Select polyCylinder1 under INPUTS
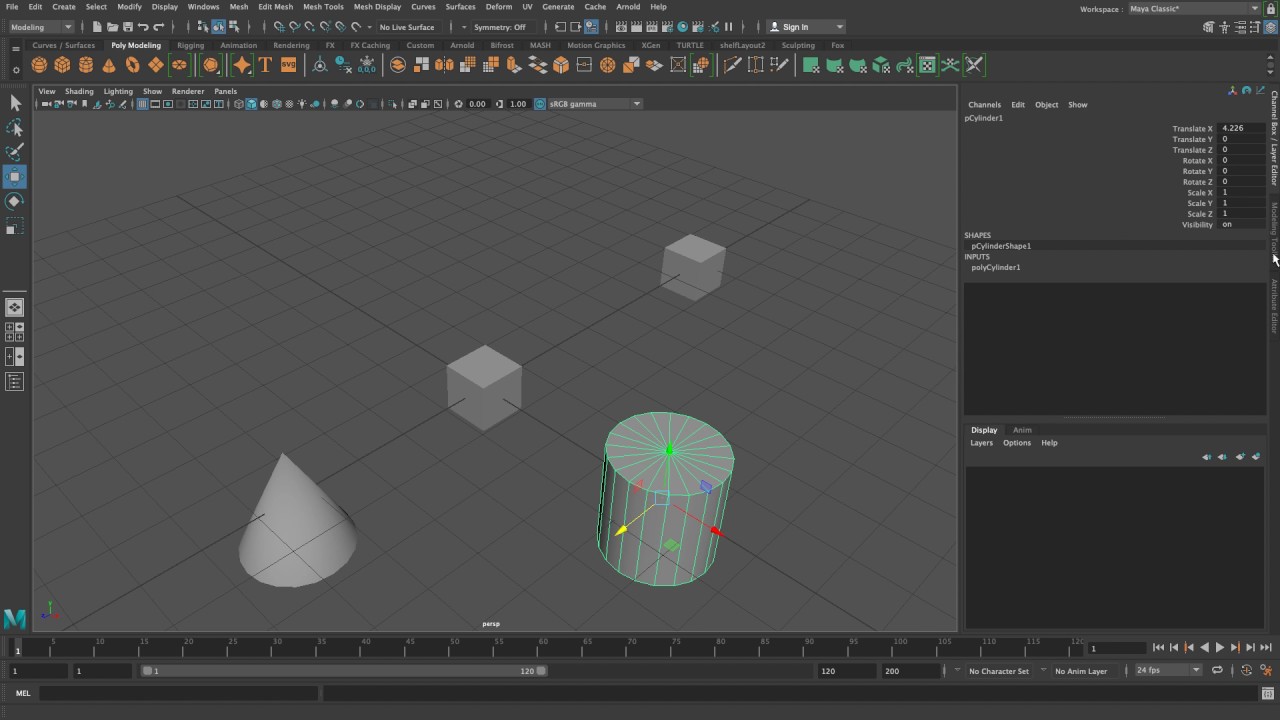Screen dimensions: 1280x720 pos(996,268)
